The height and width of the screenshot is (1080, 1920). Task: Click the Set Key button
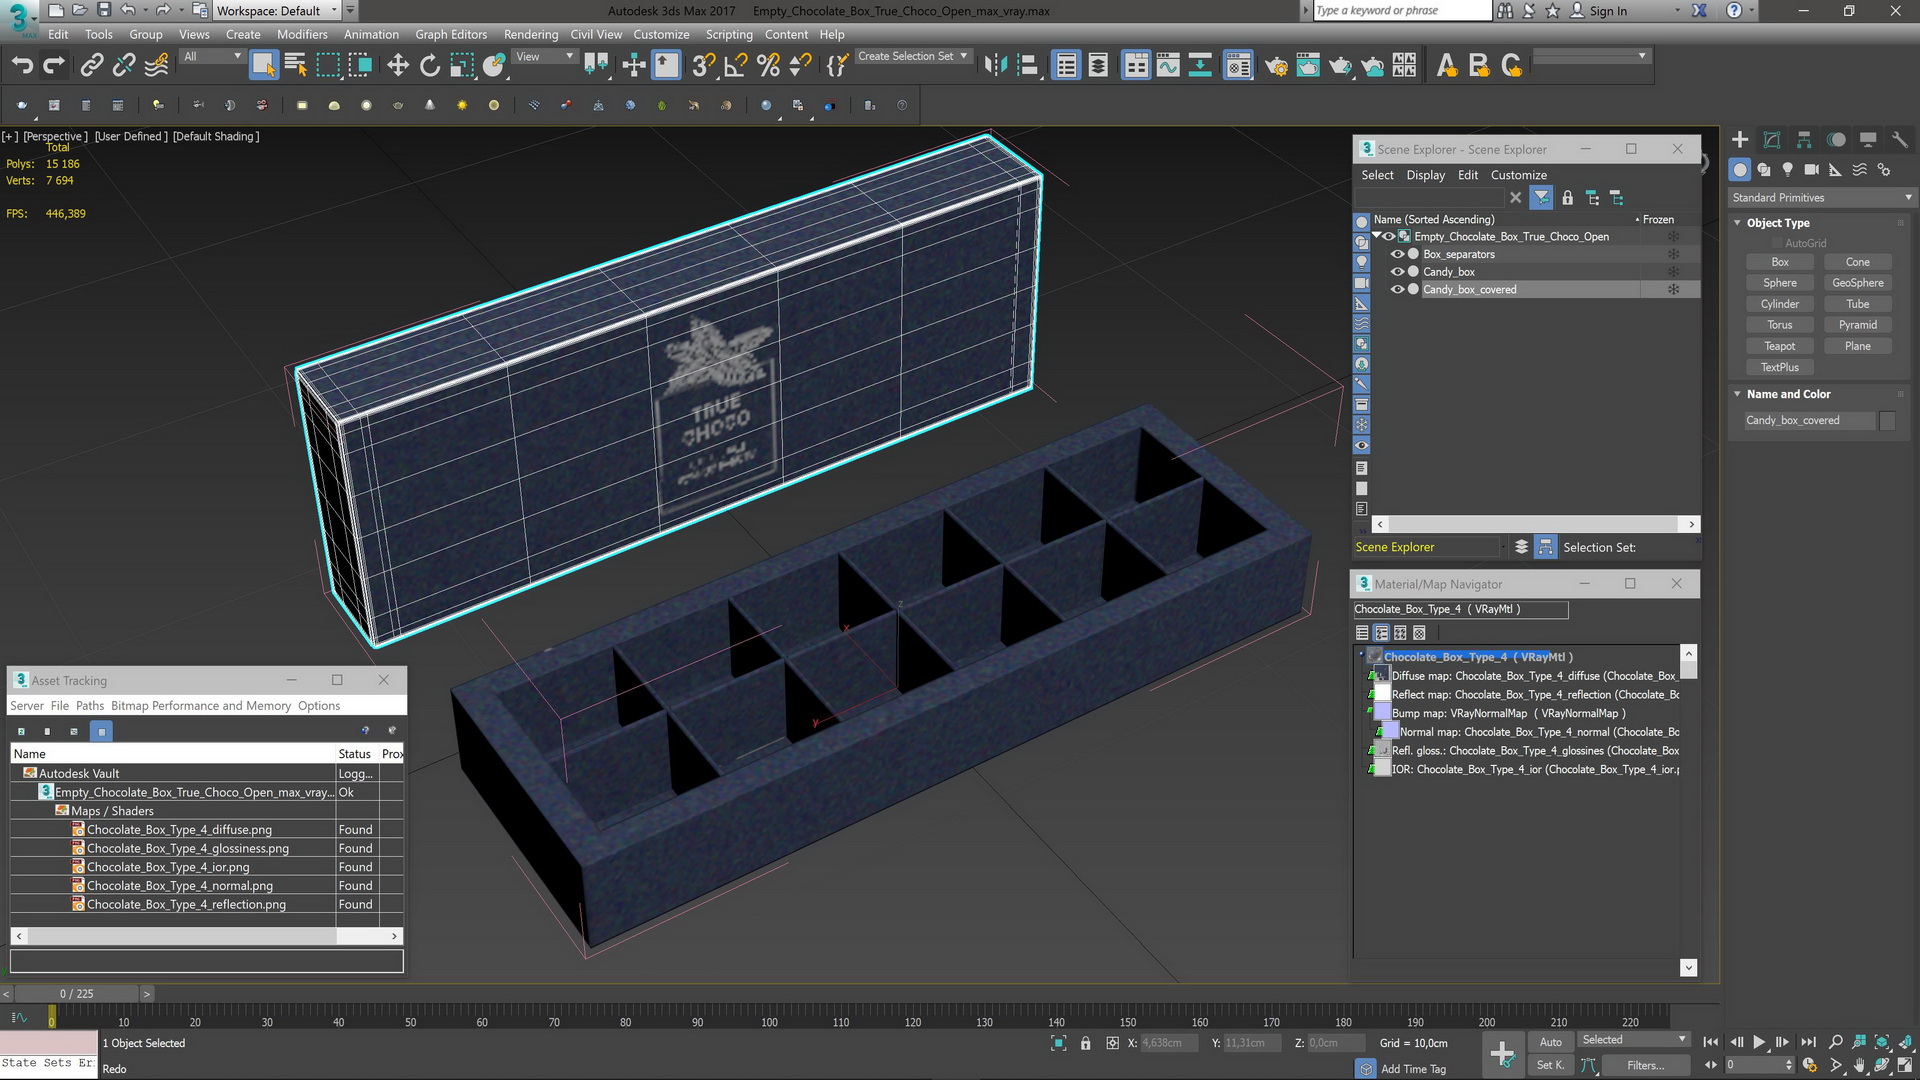pos(1551,1065)
